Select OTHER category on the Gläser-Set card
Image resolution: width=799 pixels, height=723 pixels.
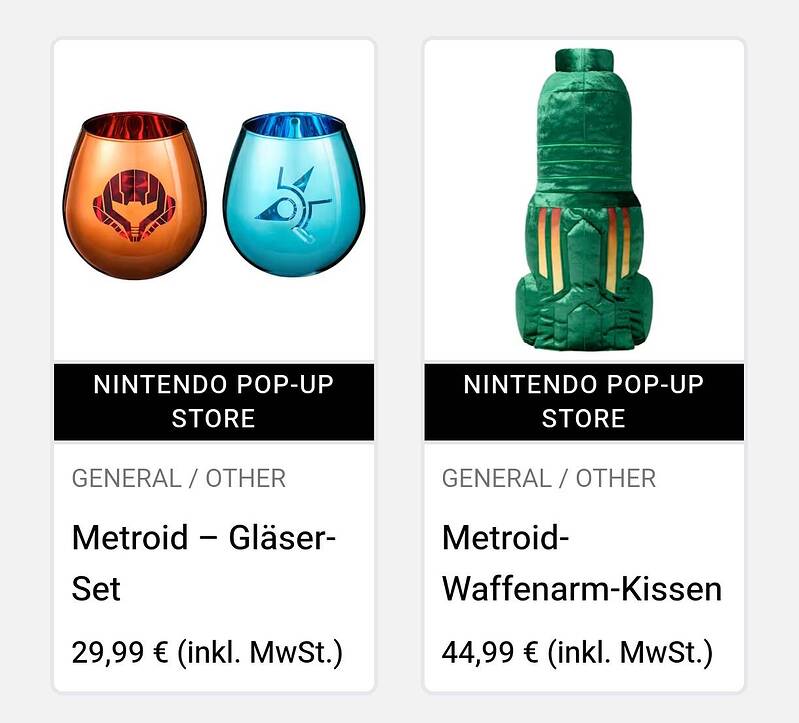(246, 479)
